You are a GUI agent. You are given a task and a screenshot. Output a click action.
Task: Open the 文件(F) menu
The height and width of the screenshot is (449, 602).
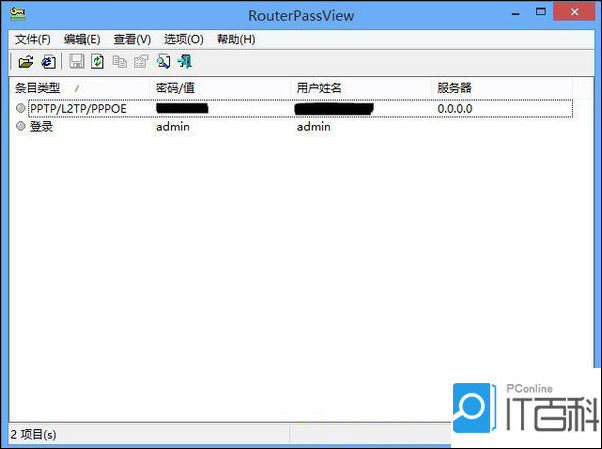(33, 39)
